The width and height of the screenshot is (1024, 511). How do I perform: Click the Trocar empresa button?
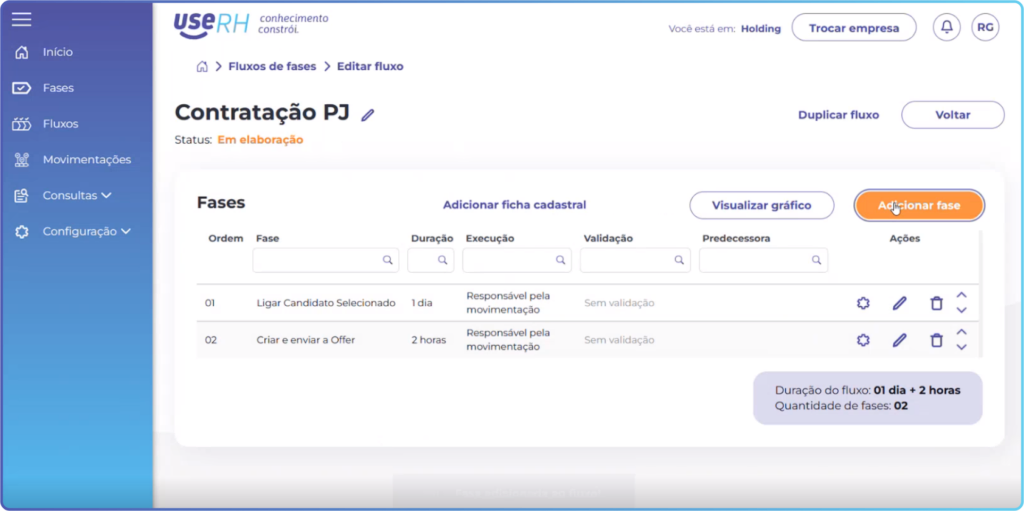(854, 28)
